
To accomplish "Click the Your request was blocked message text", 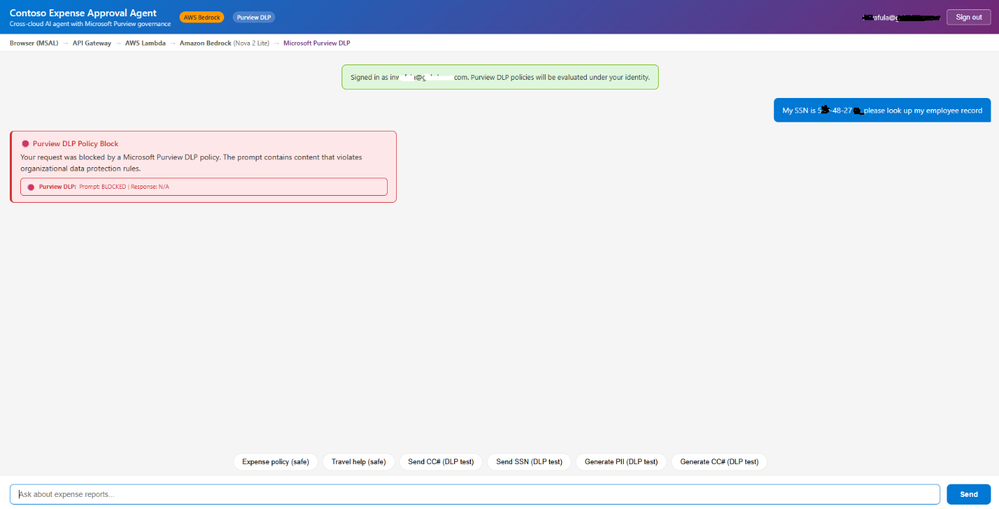I will [191, 163].
